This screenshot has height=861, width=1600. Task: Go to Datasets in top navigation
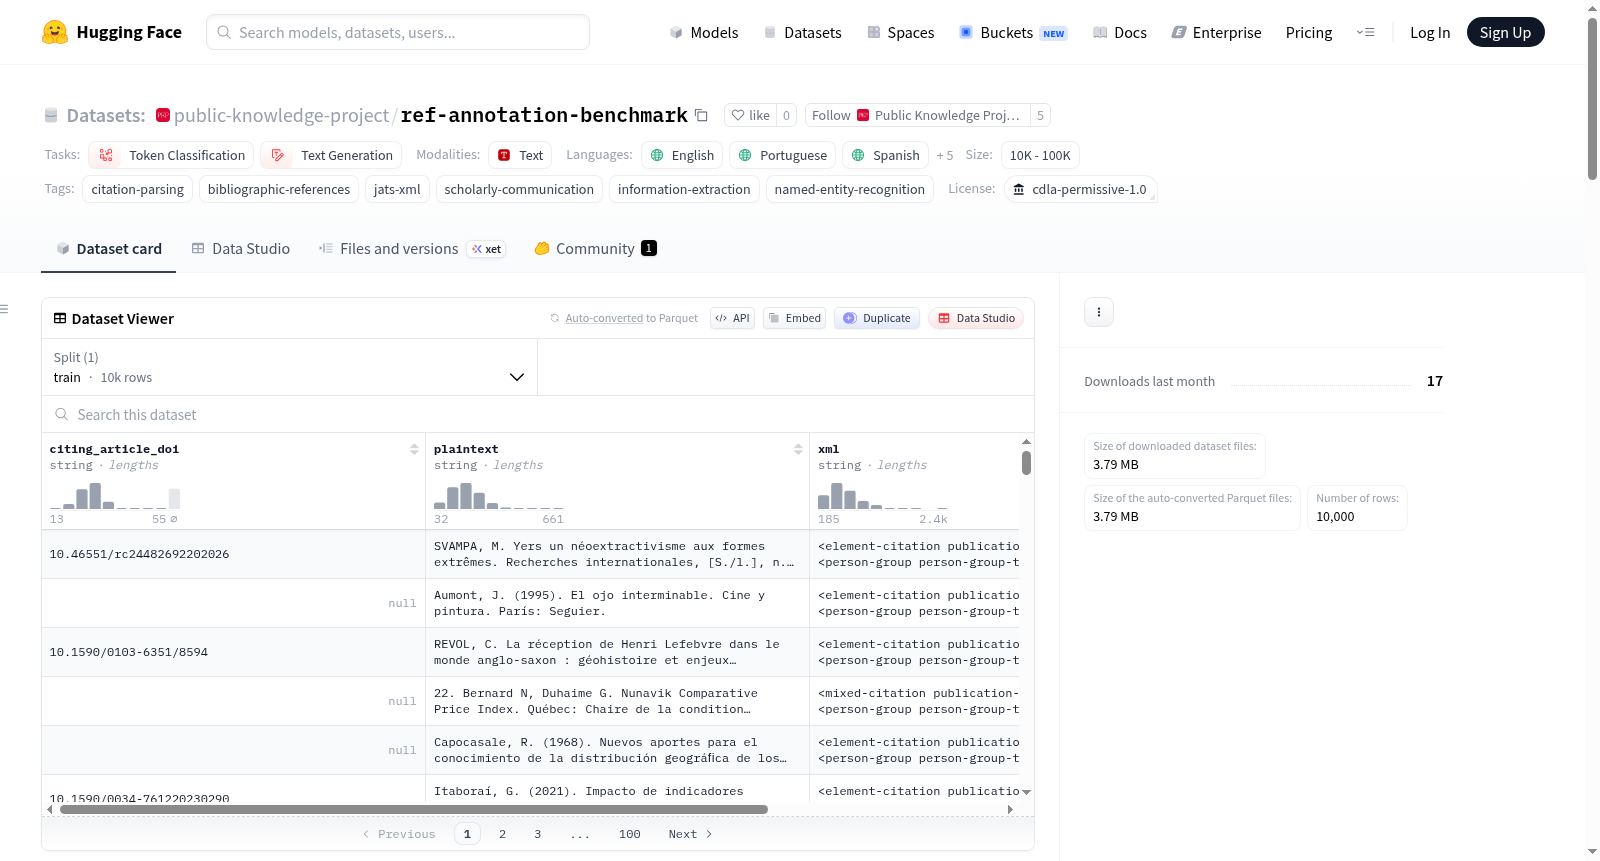pos(802,32)
